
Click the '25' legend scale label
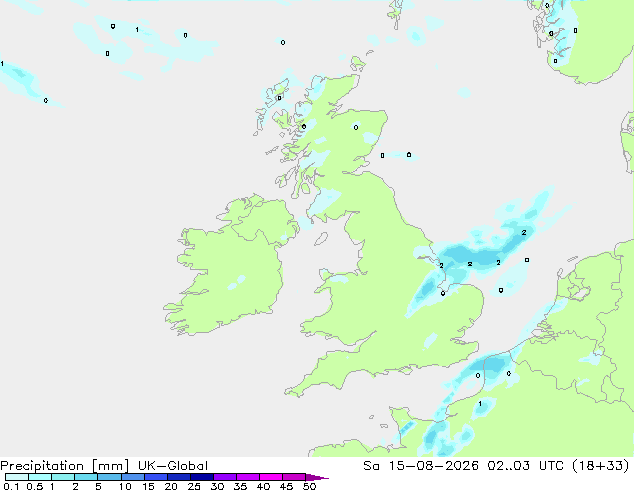[194, 486]
